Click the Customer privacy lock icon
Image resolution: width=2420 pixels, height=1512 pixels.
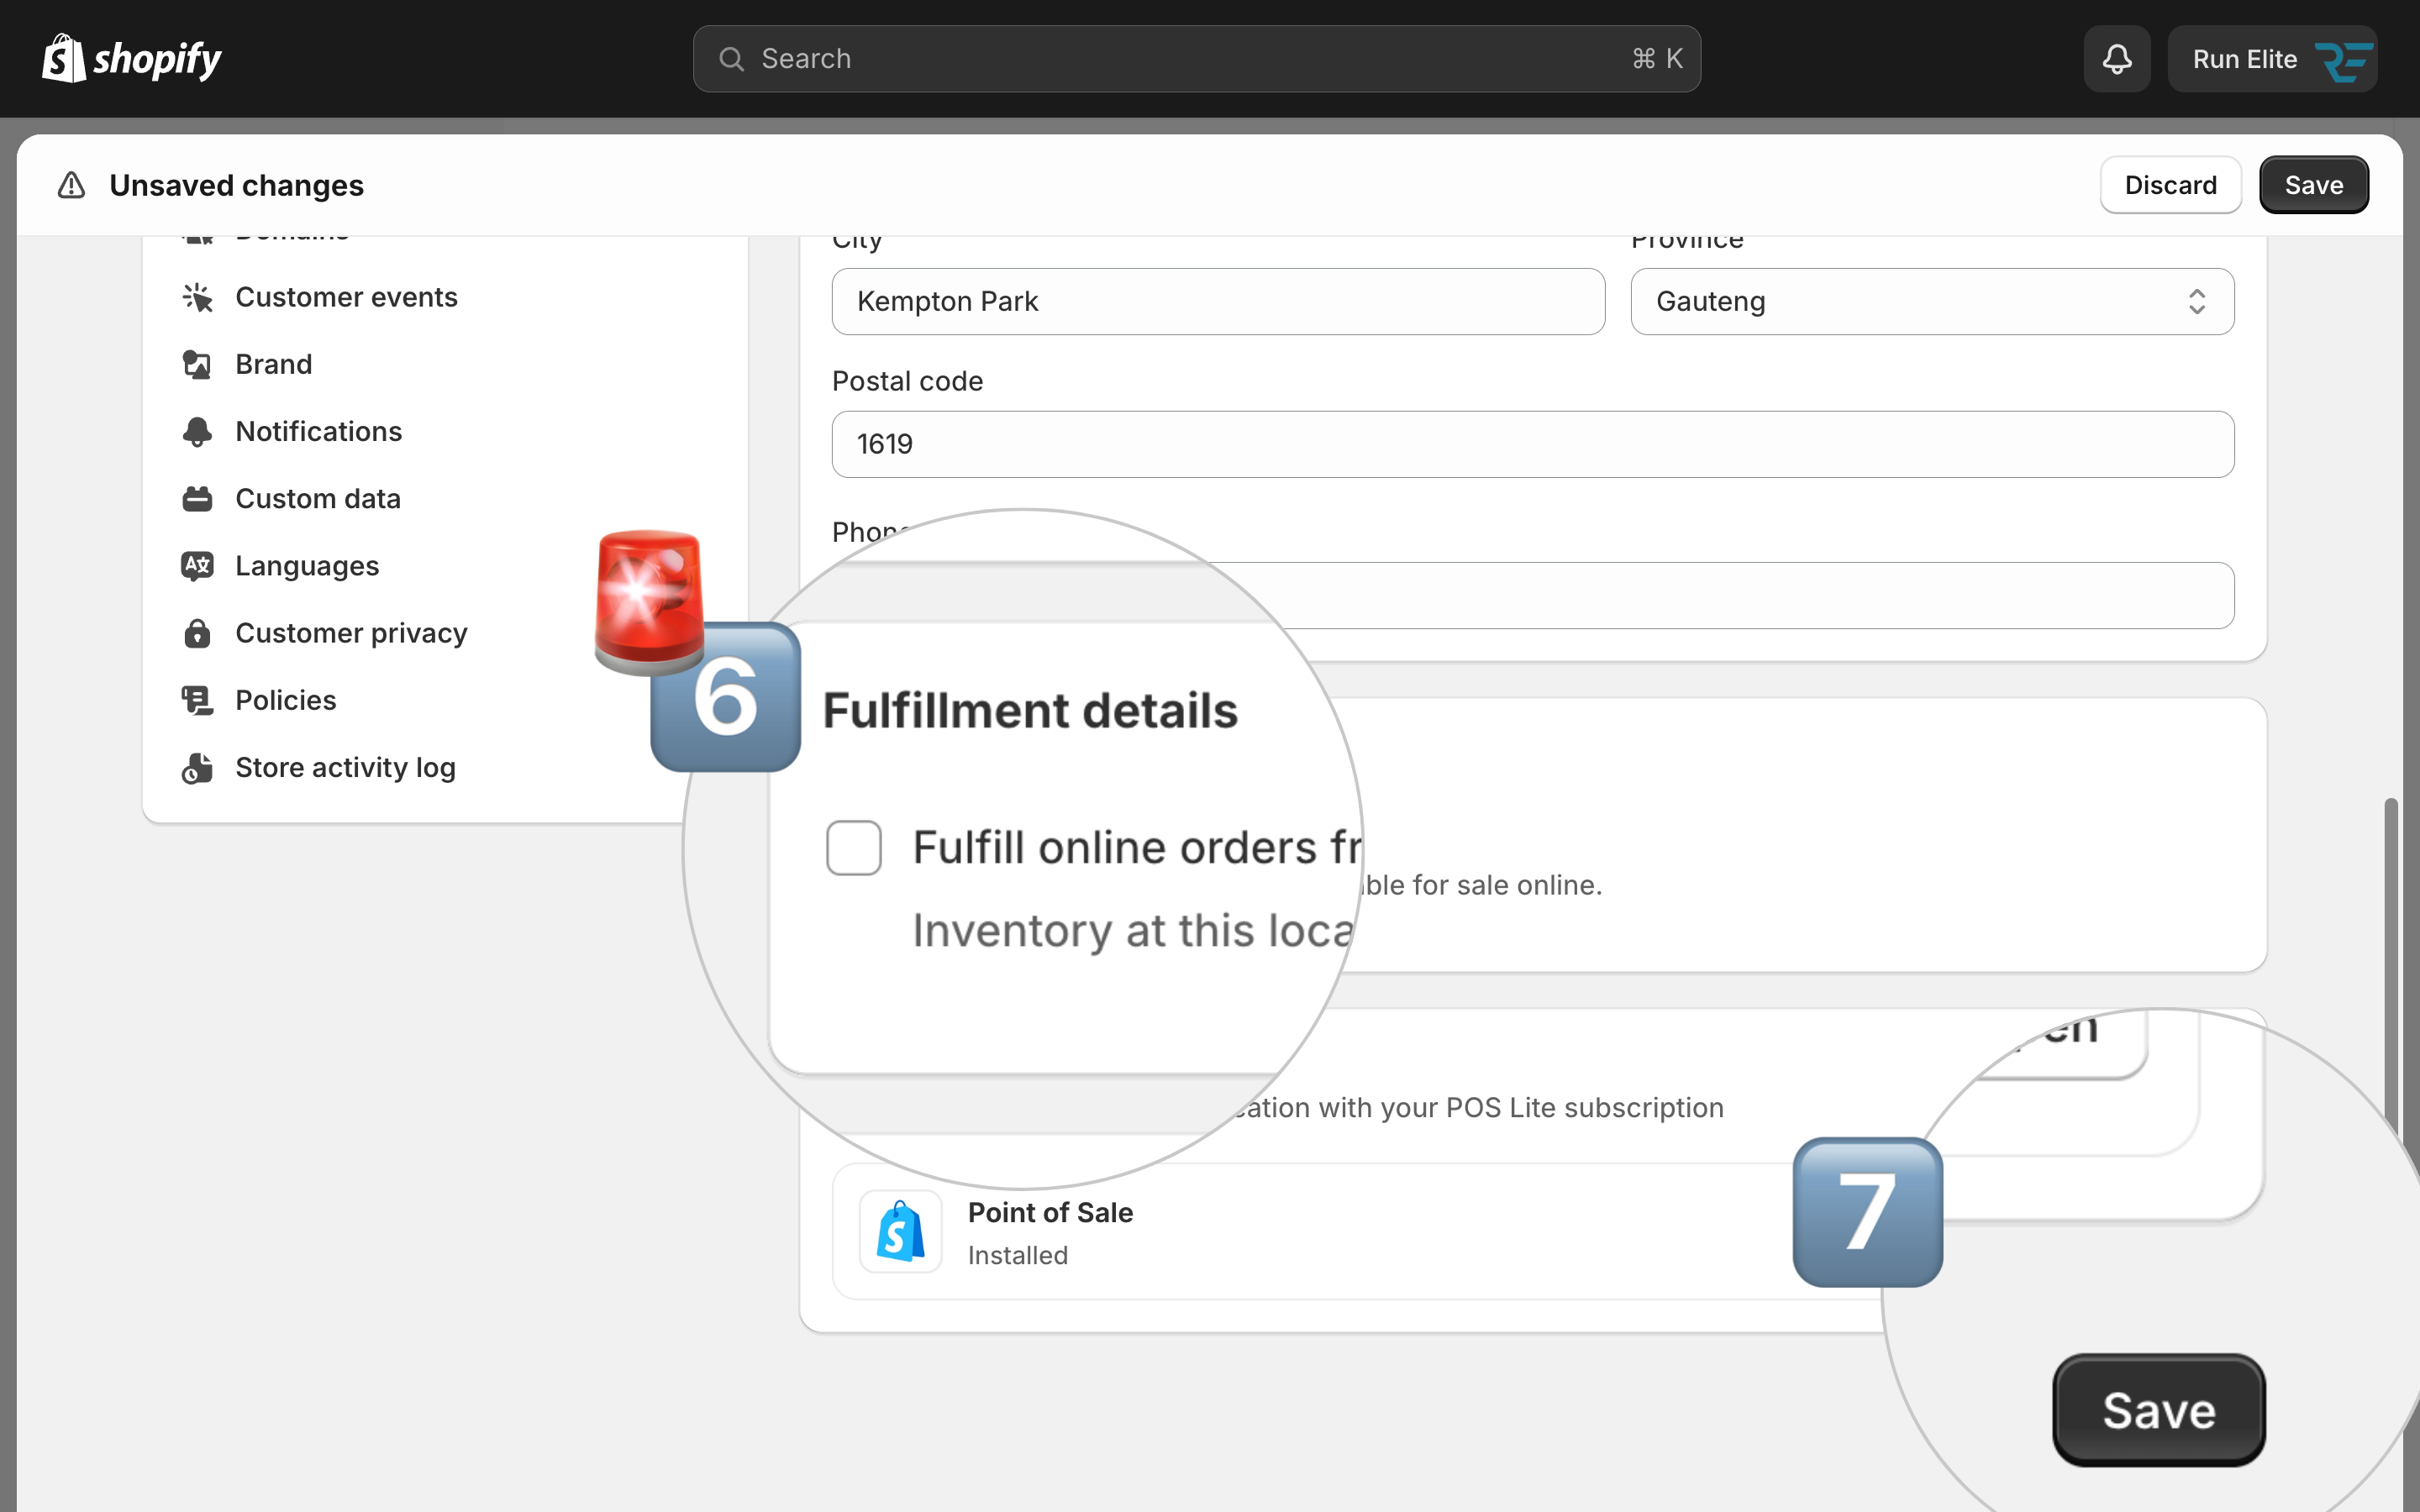pyautogui.click(x=197, y=633)
